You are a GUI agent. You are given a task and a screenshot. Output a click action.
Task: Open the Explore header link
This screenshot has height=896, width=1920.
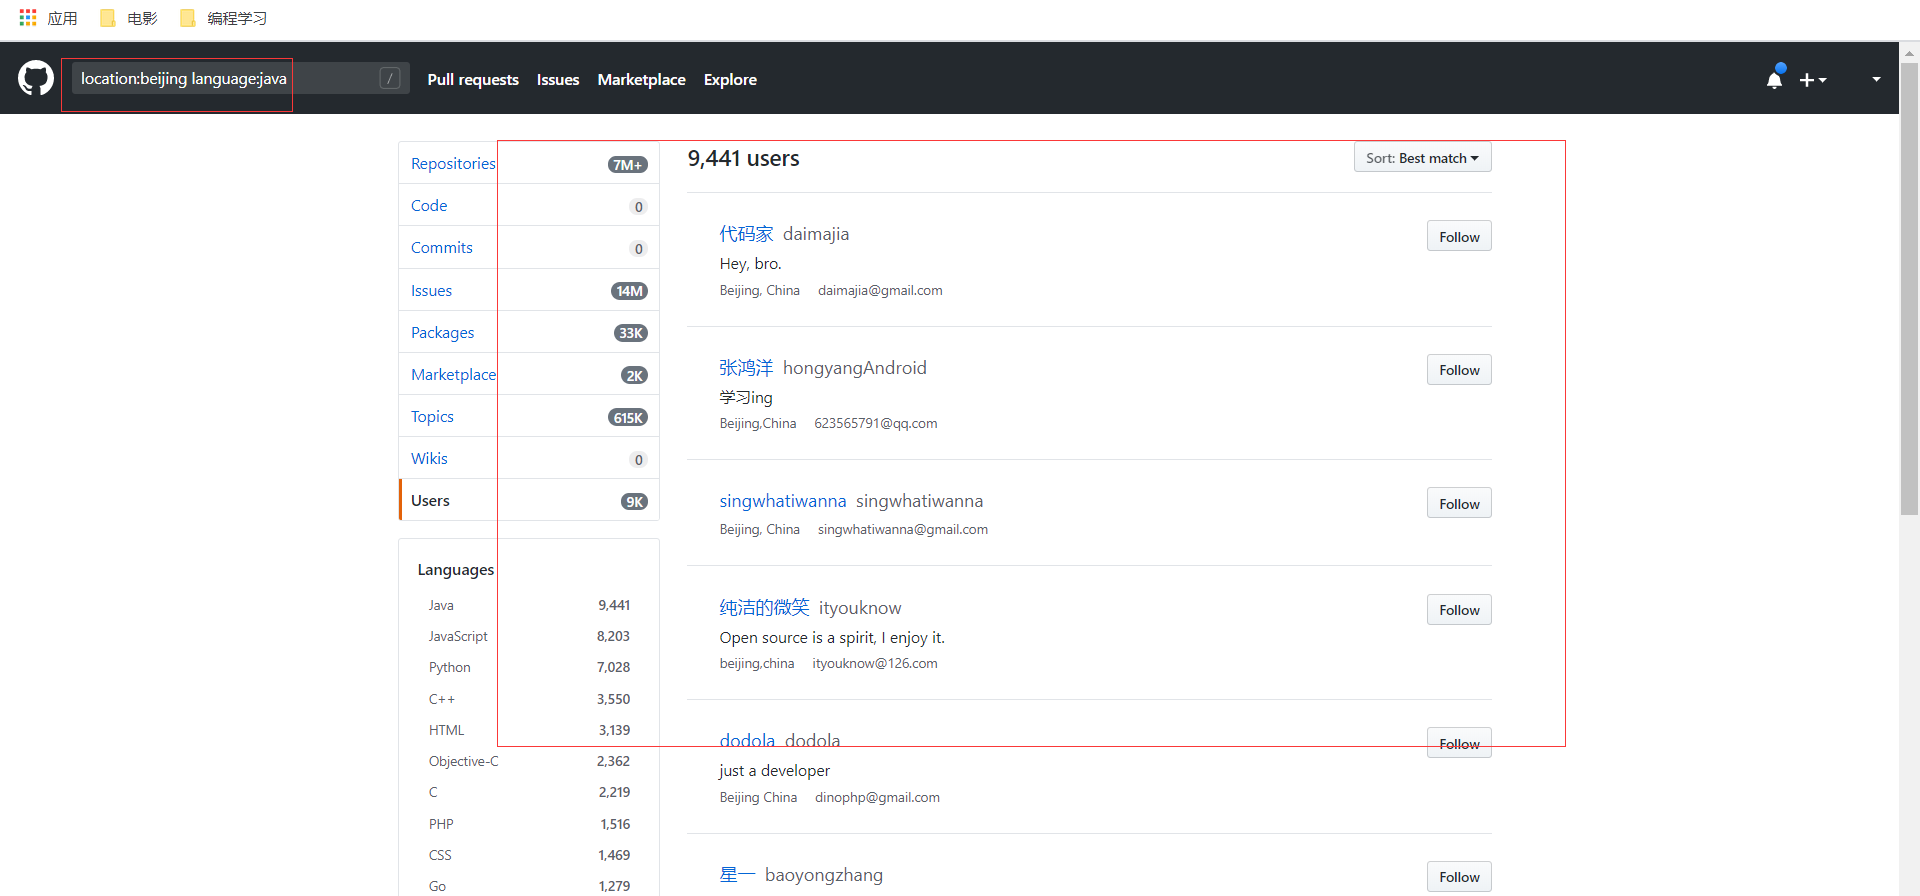(730, 80)
